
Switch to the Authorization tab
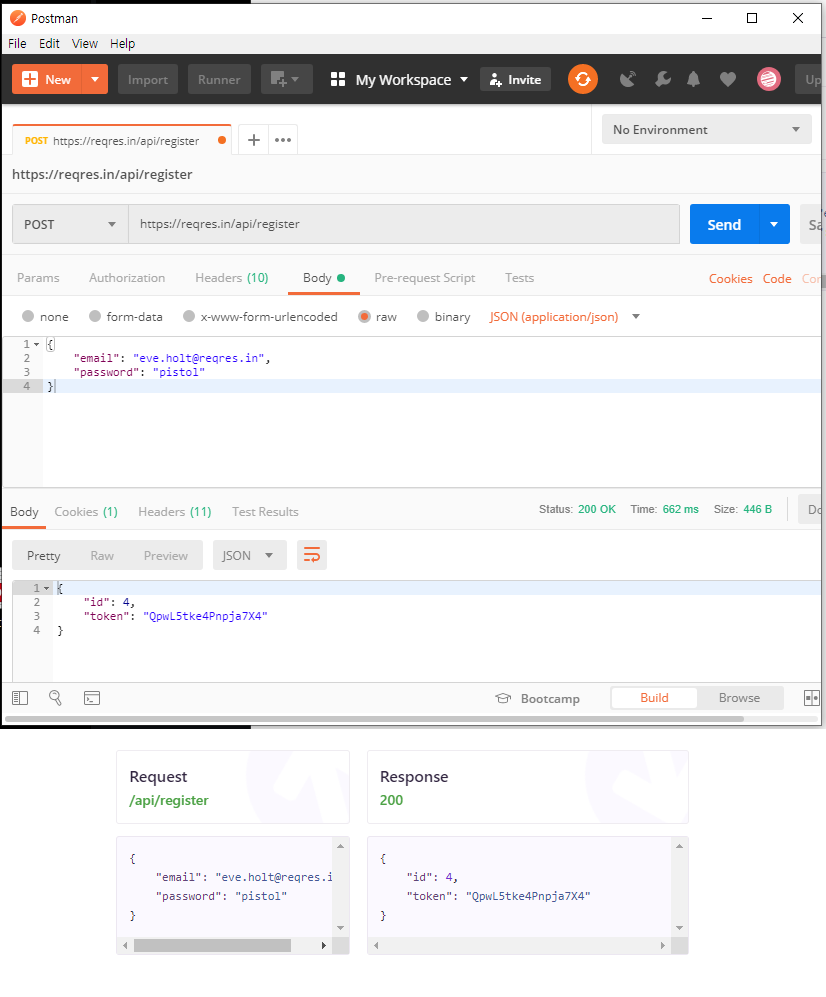coord(127,278)
